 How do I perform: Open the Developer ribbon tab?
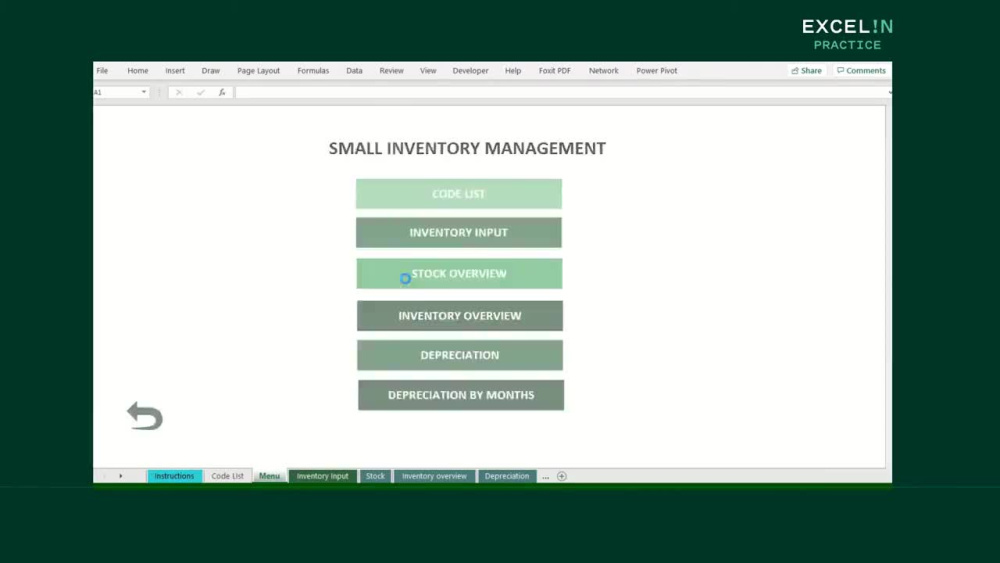471,71
